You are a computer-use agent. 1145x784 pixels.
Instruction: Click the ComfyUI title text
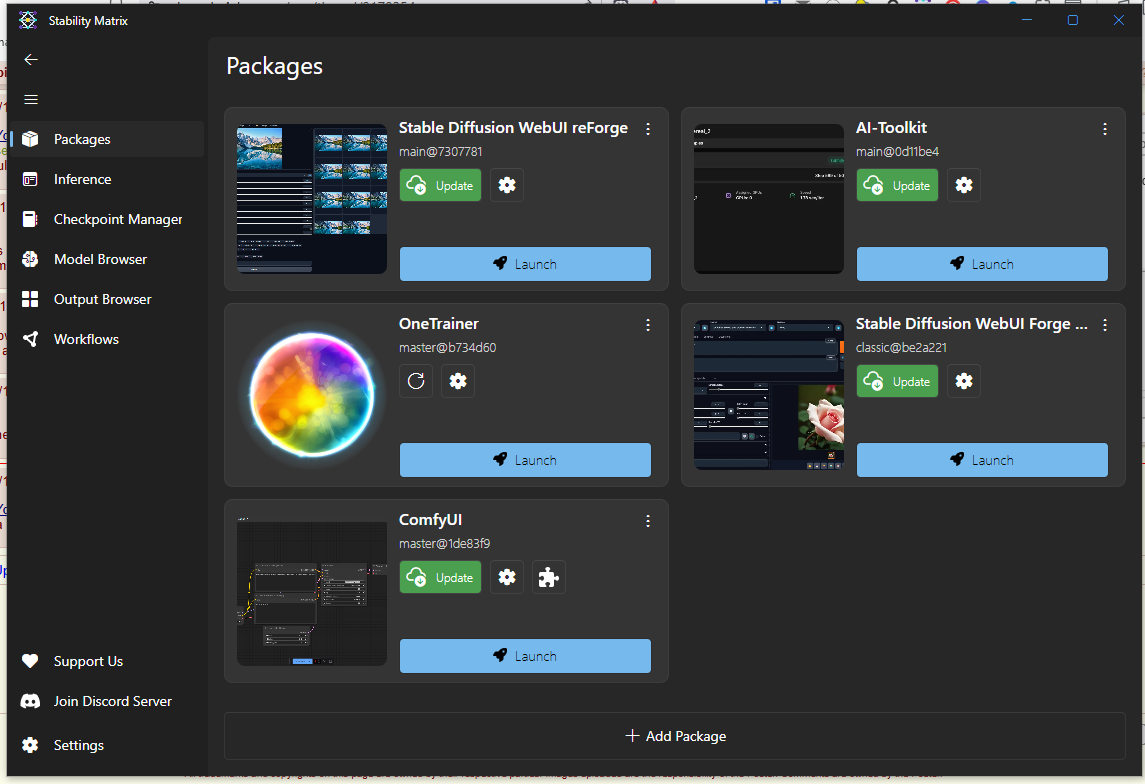tap(430, 520)
